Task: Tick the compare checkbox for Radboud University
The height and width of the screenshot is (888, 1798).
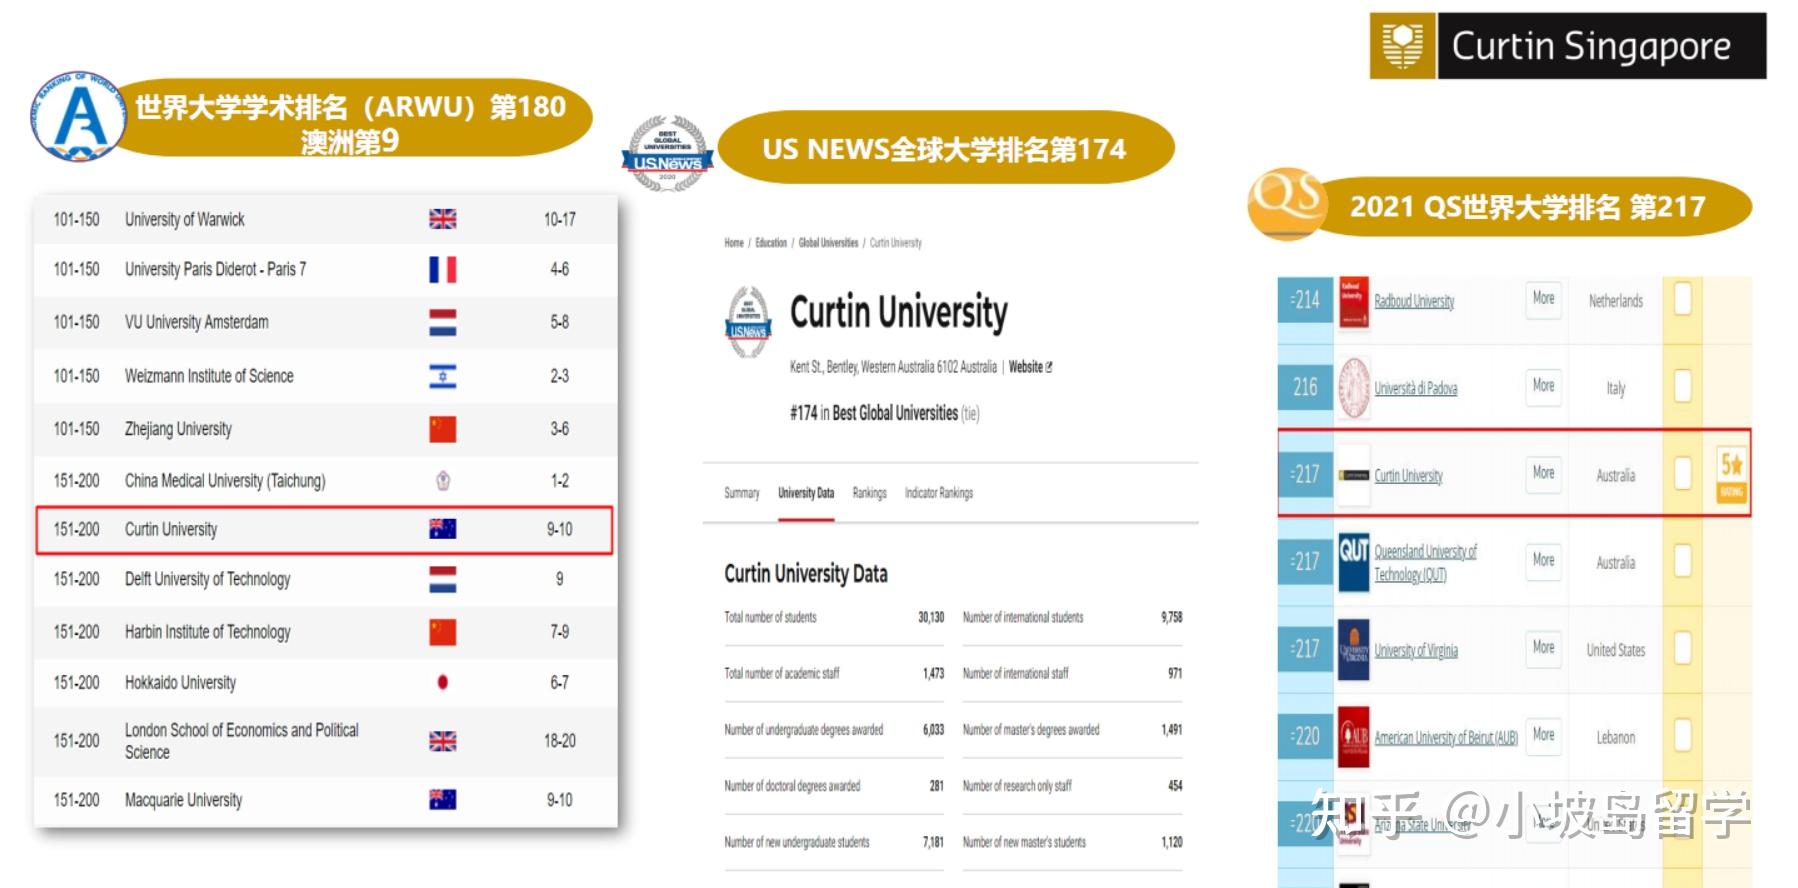Action: 1683,299
